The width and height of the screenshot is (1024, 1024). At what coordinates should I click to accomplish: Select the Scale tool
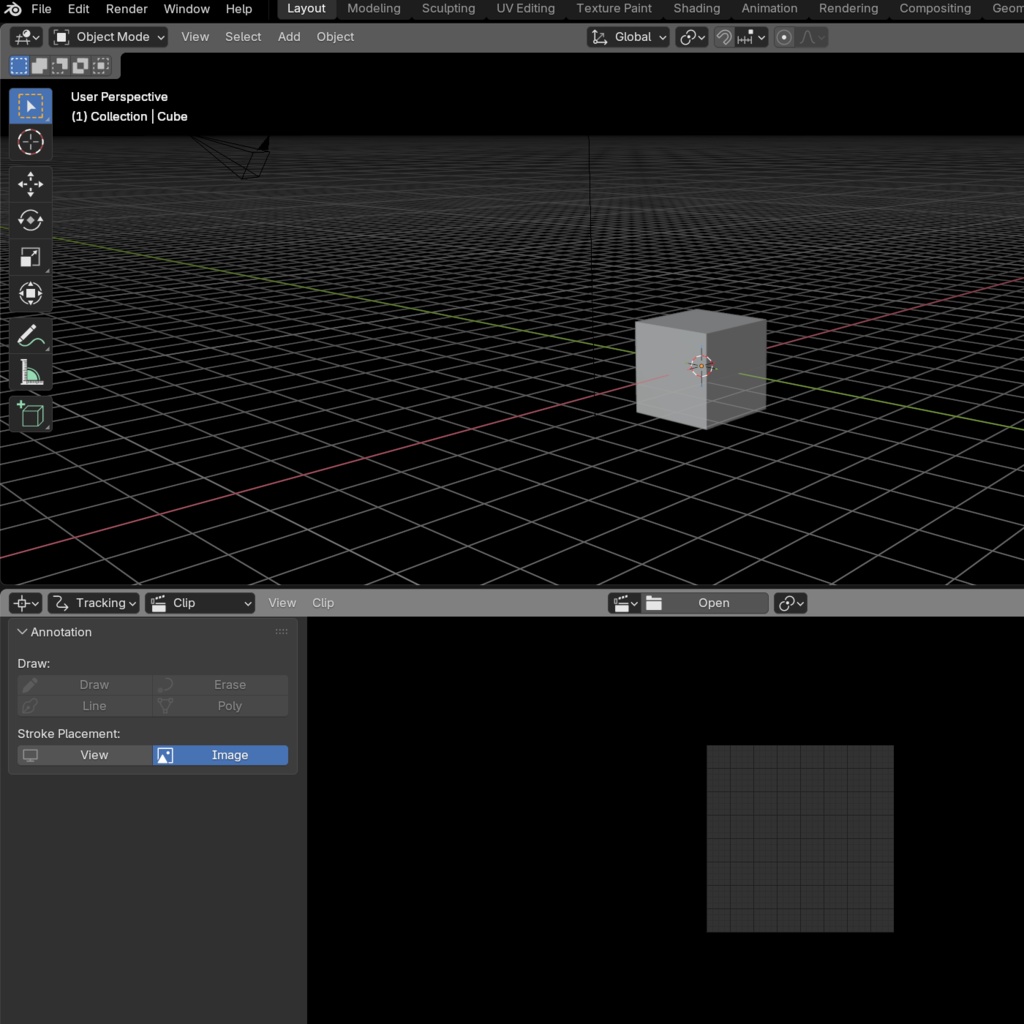tap(30, 257)
